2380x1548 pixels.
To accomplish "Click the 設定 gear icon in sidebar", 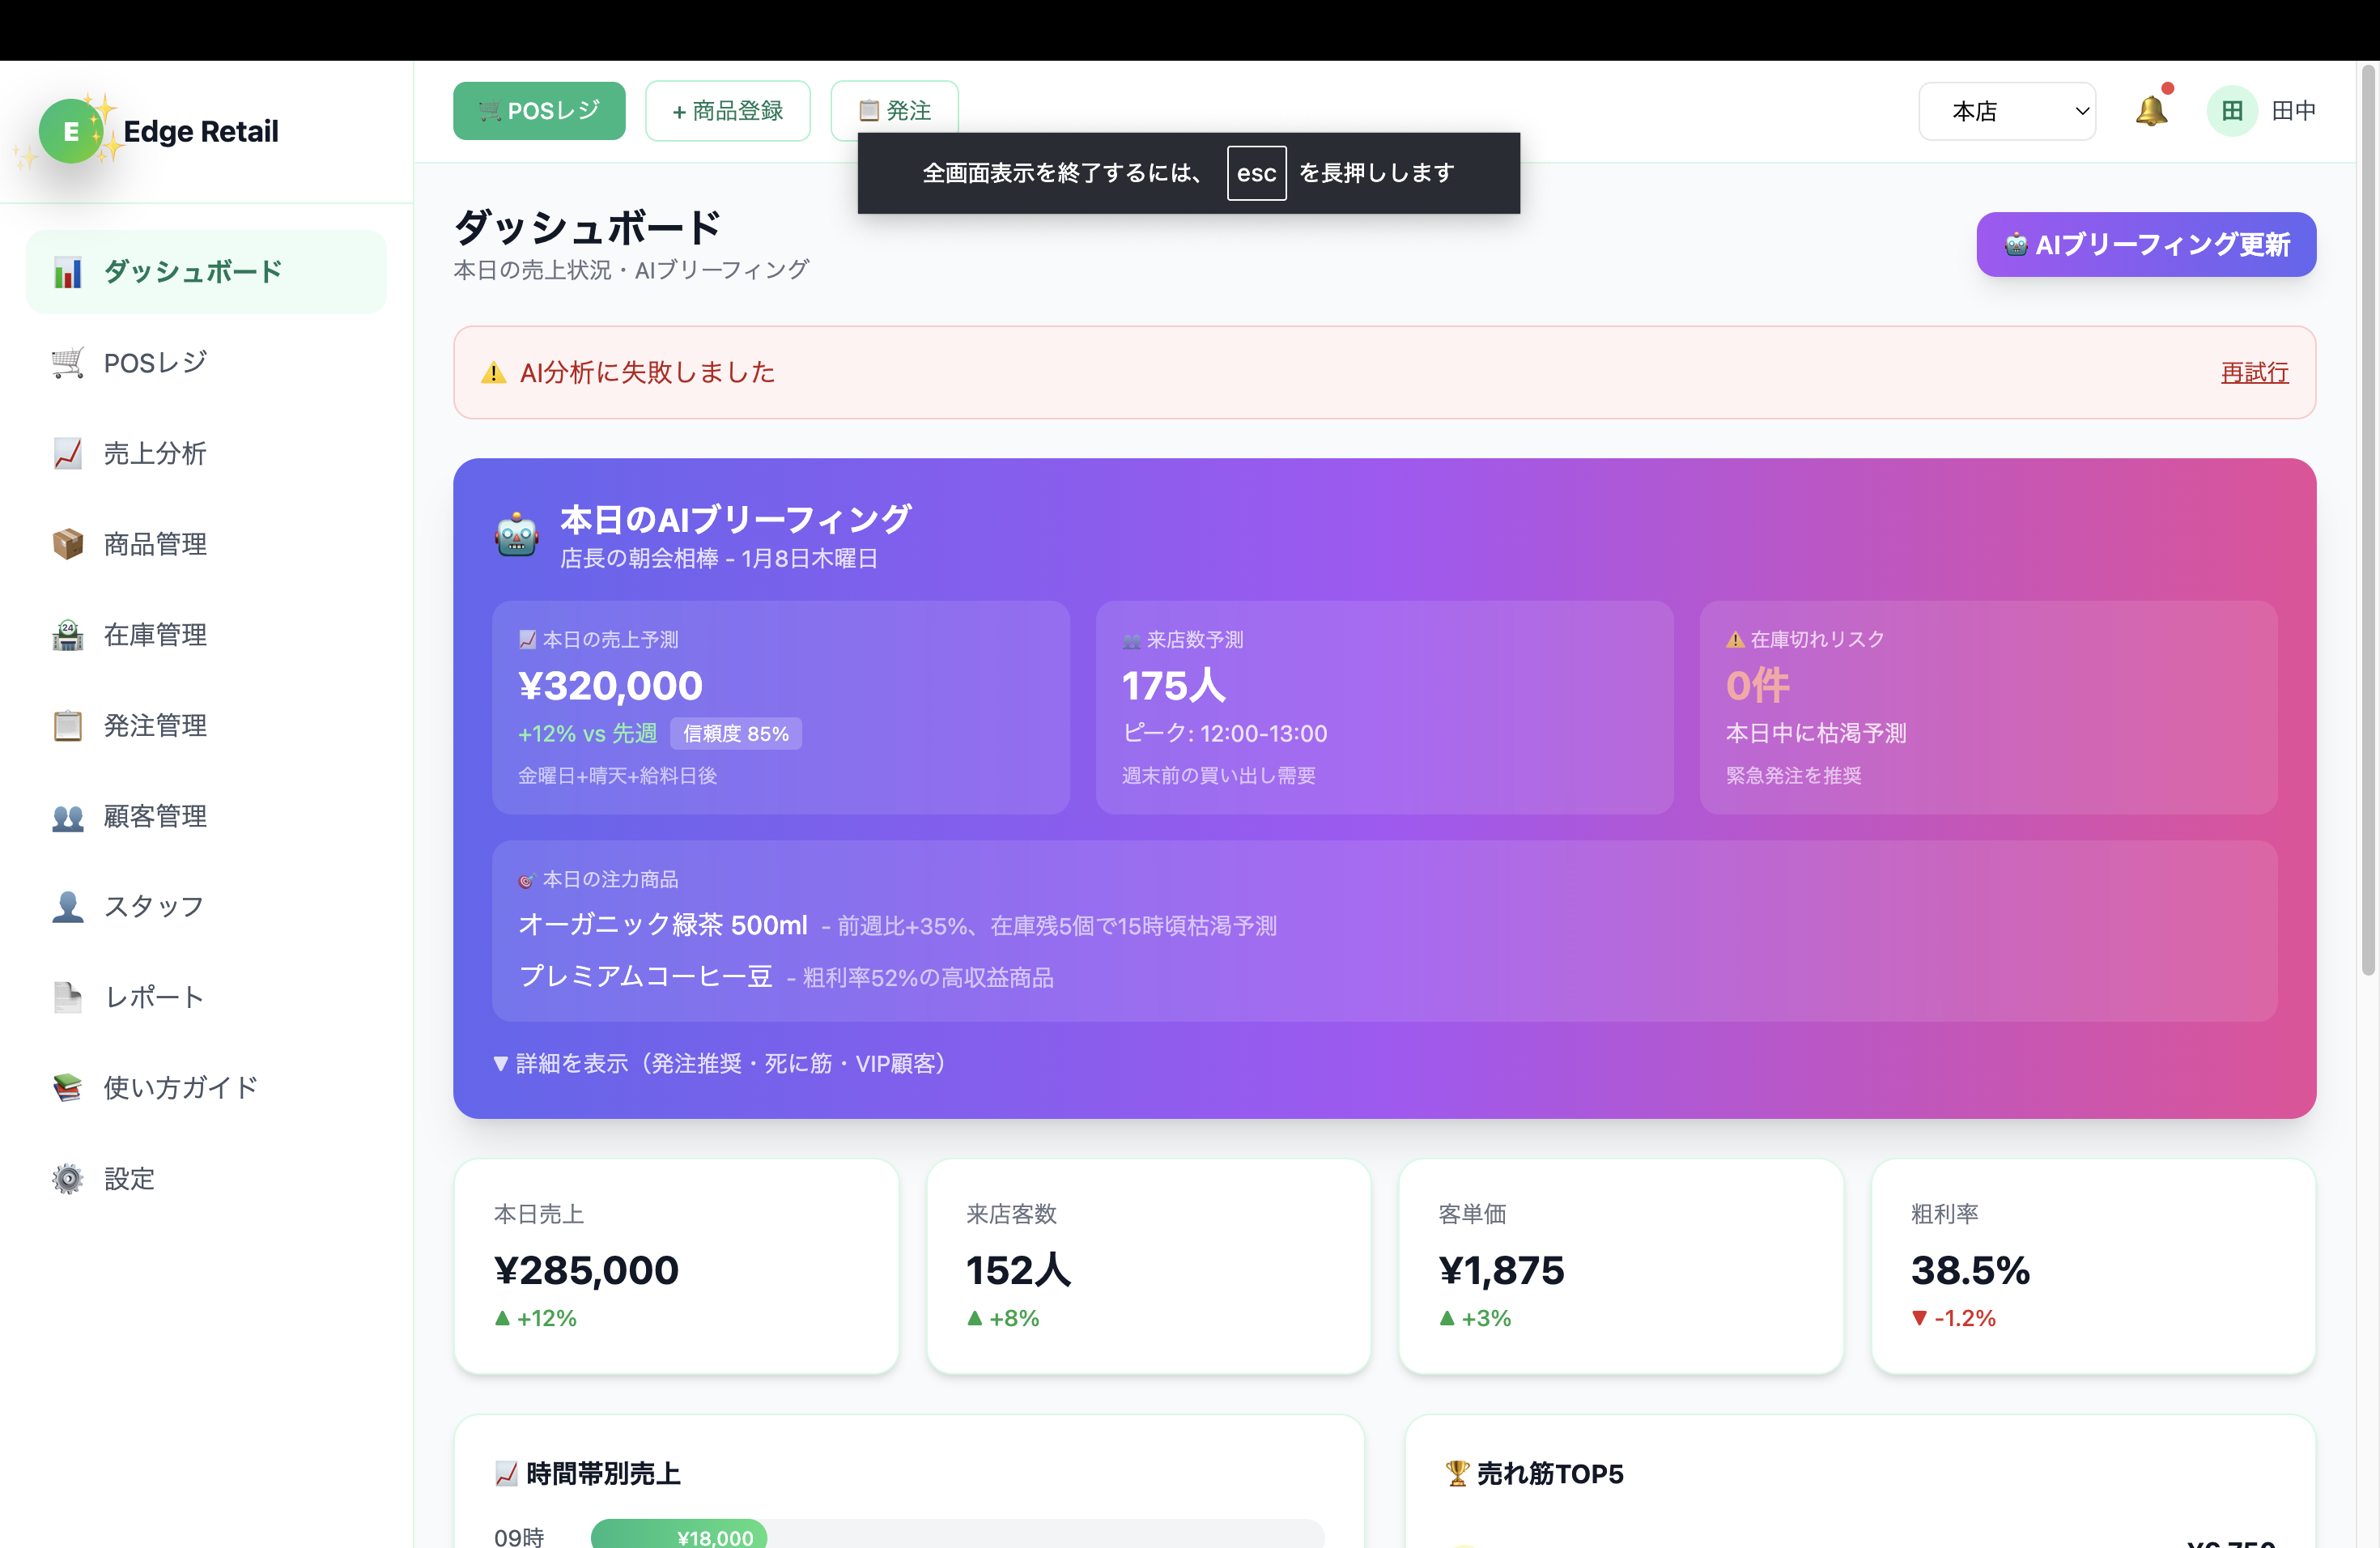I will coord(68,1178).
